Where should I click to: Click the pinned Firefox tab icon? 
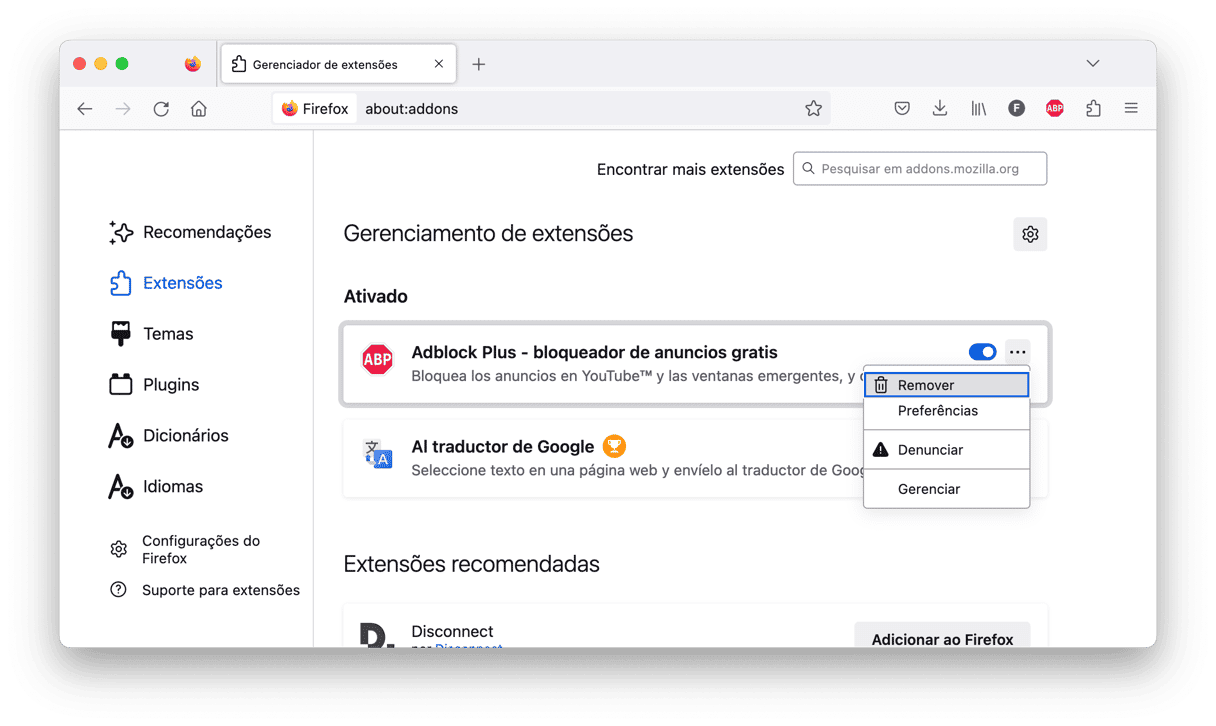tap(193, 64)
